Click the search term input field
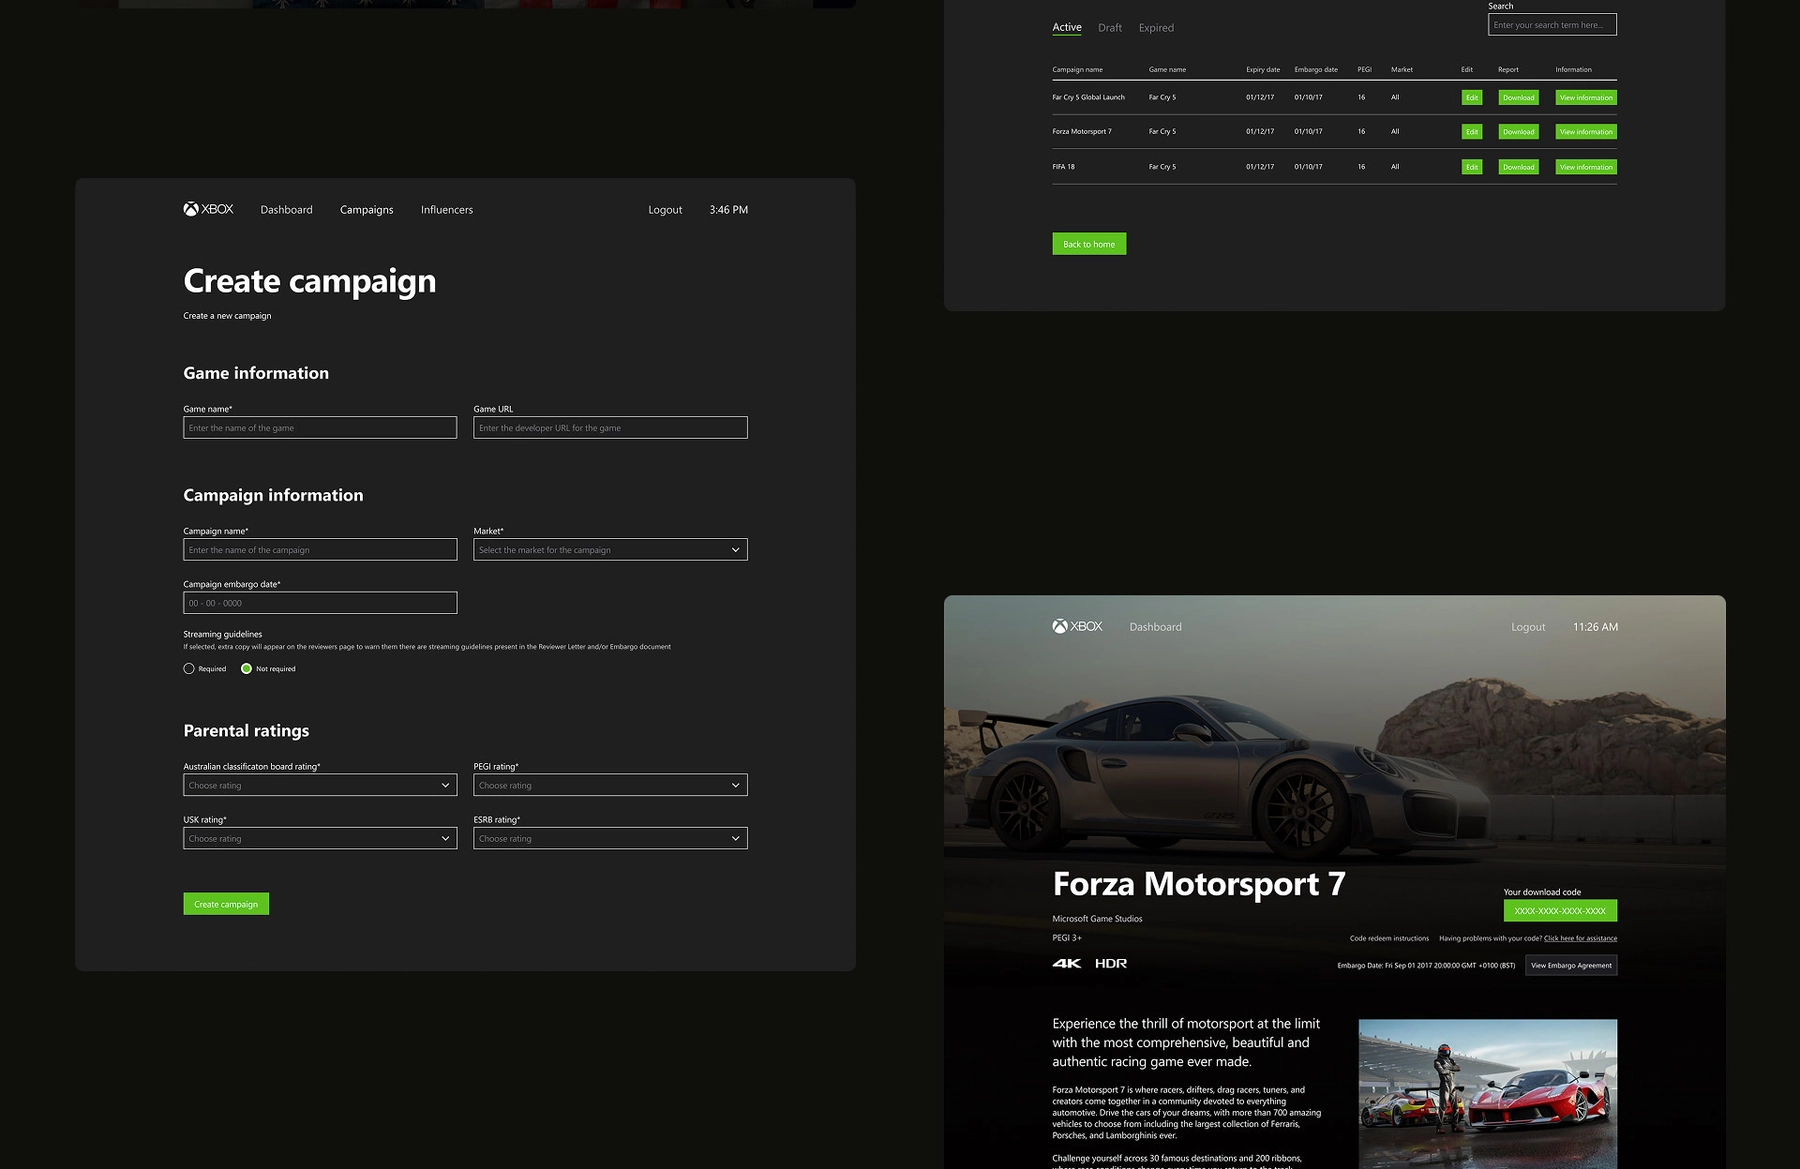The width and height of the screenshot is (1800, 1169). [x=1552, y=24]
